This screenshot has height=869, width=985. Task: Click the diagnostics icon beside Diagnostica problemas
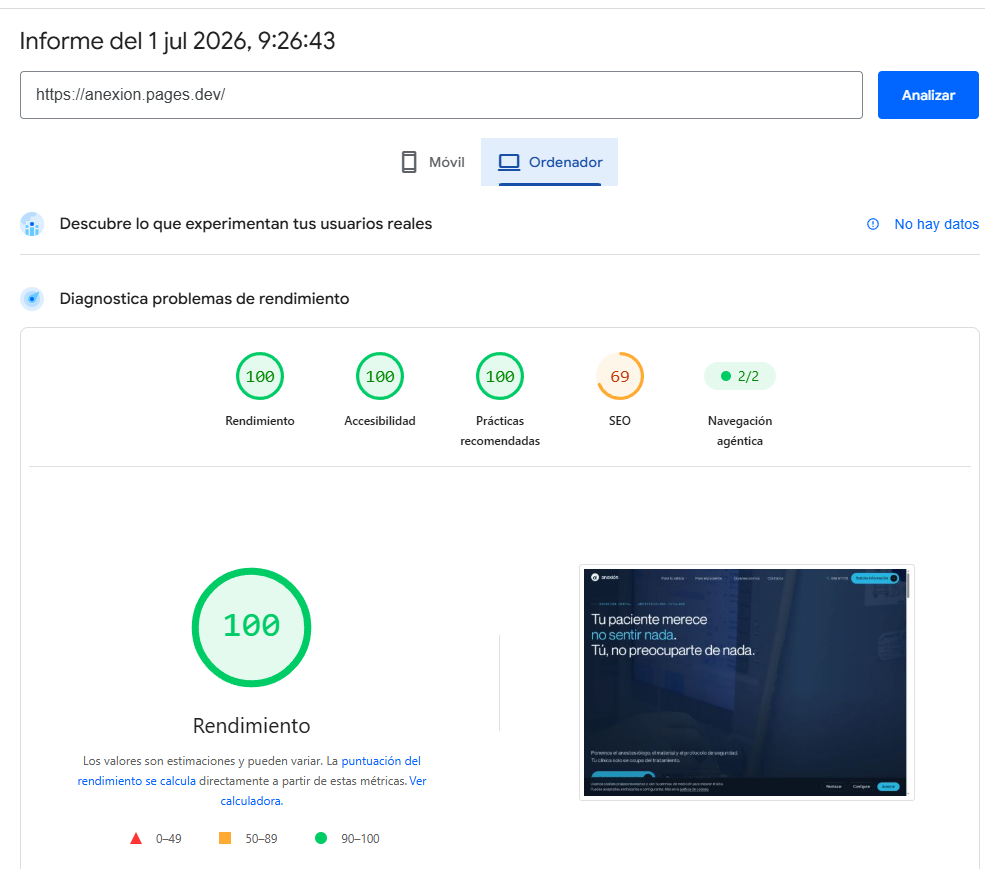pos(32,299)
